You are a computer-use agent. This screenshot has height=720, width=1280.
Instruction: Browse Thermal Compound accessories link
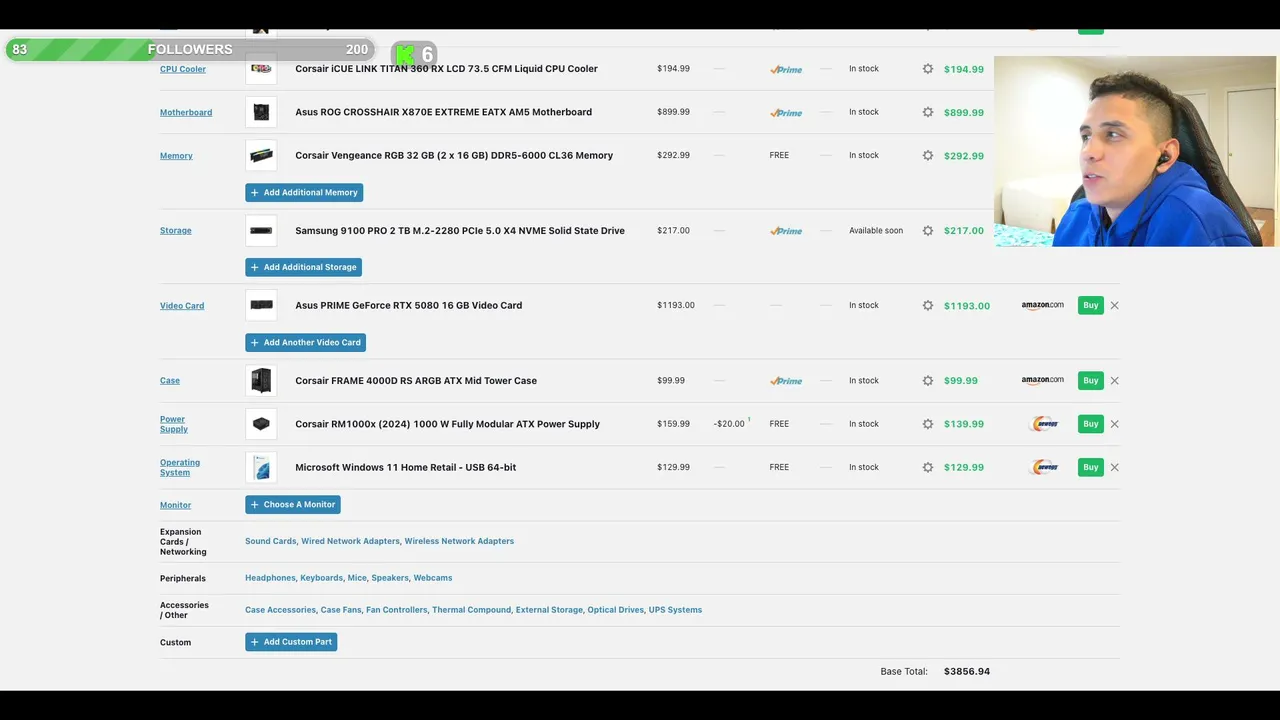click(471, 610)
